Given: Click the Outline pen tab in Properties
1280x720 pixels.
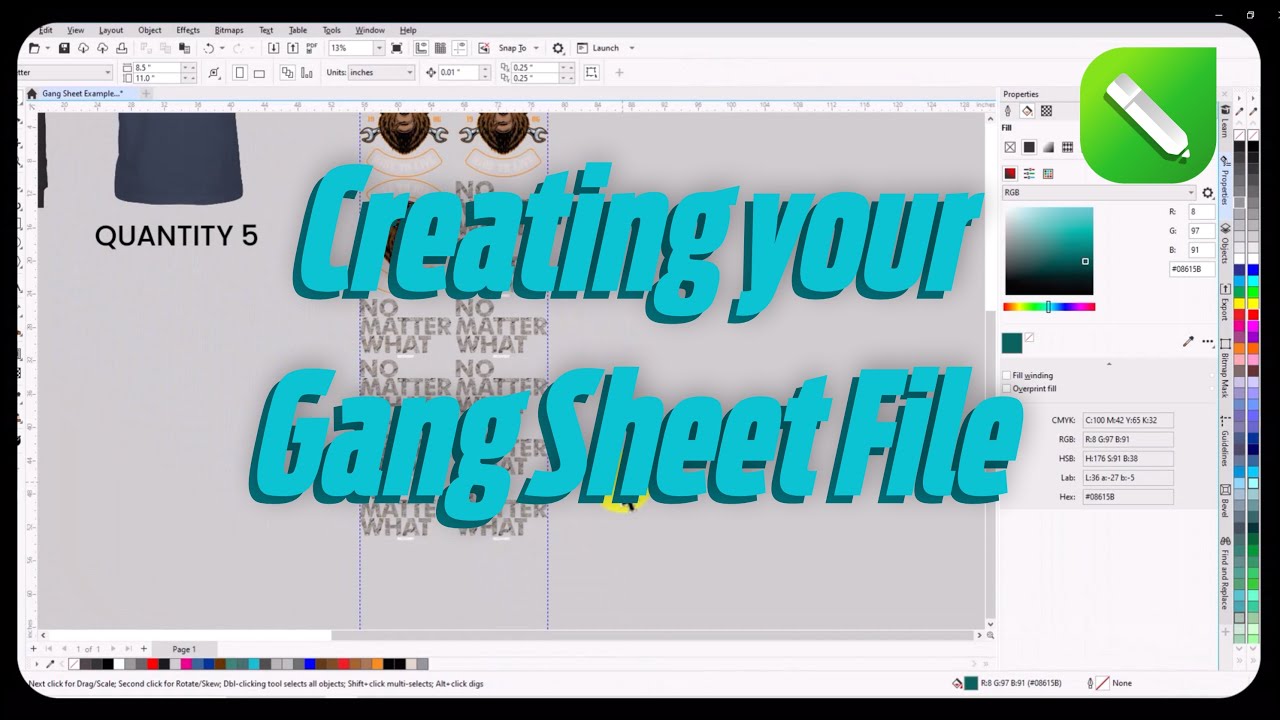Looking at the screenshot, I should click(x=1008, y=111).
